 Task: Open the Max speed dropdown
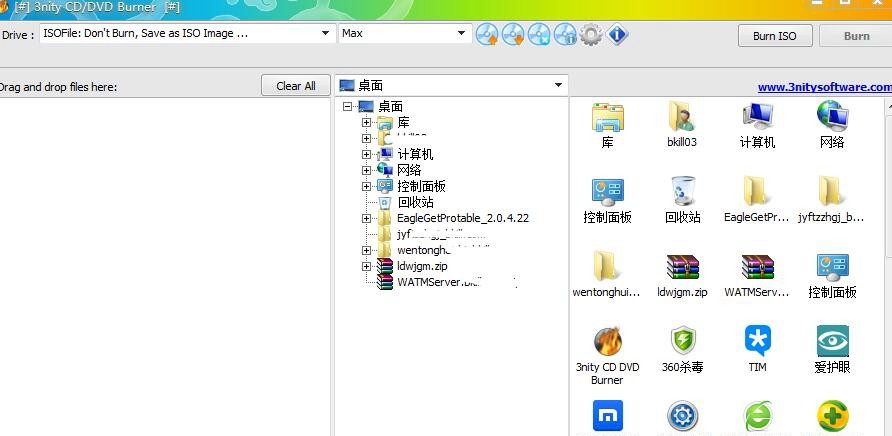point(405,34)
